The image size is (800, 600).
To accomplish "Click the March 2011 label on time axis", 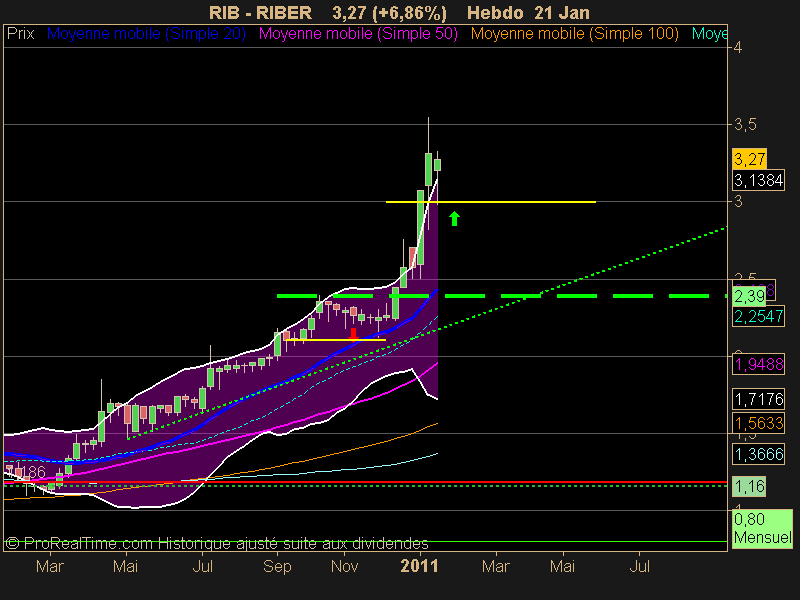I will 495,566.
